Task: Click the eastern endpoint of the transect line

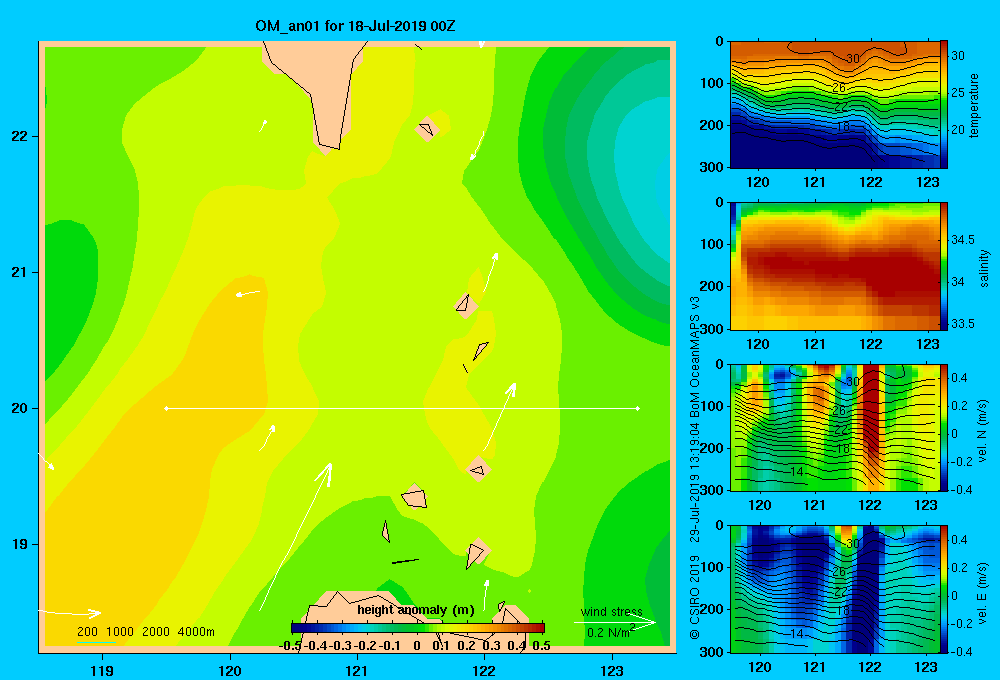Action: tap(637, 408)
